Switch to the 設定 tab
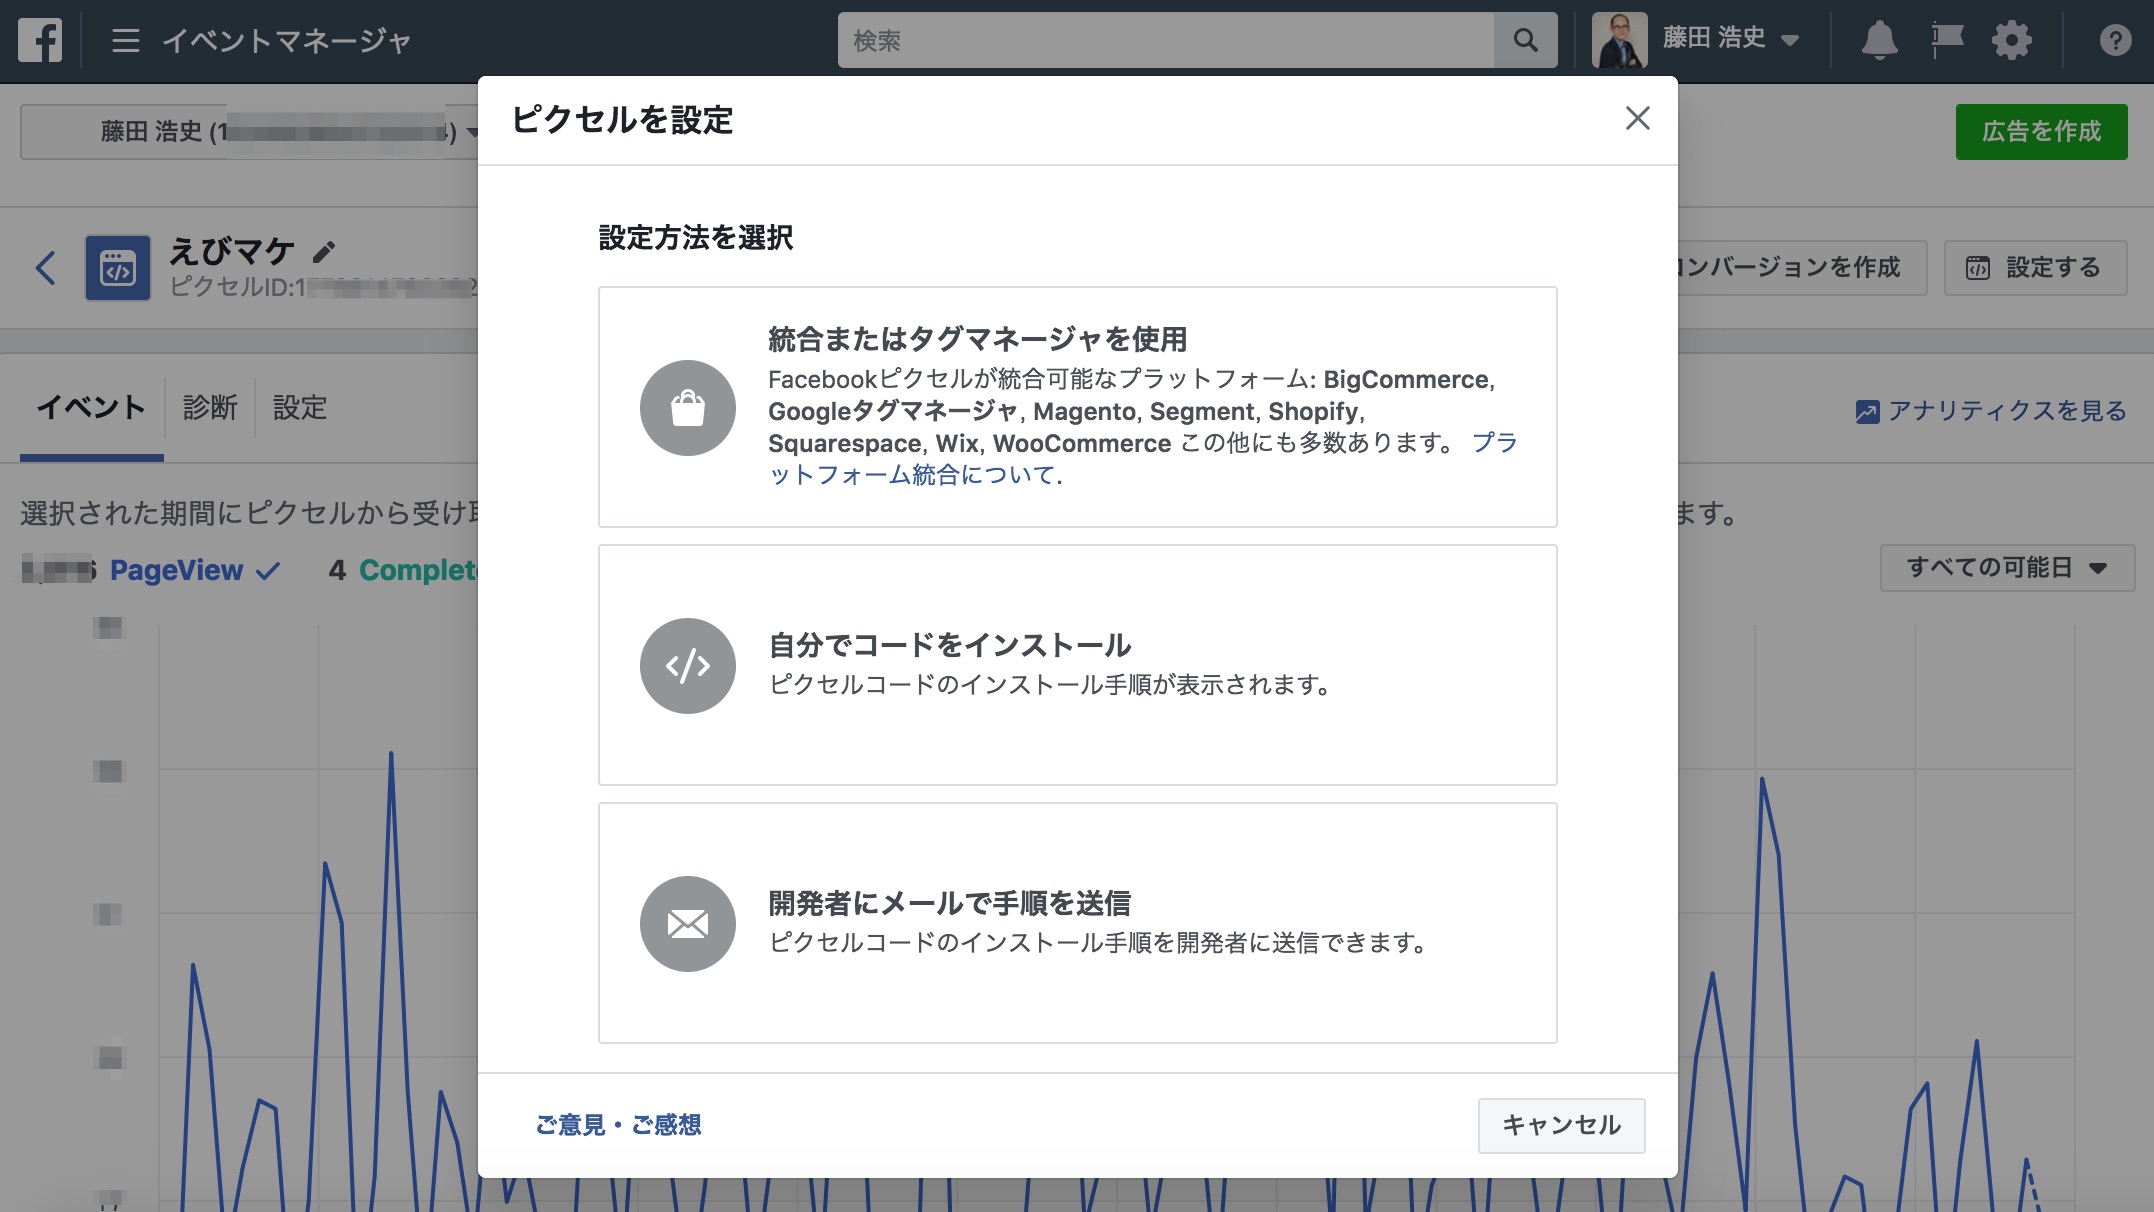Viewport: 2154px width, 1212px height. pos(300,408)
